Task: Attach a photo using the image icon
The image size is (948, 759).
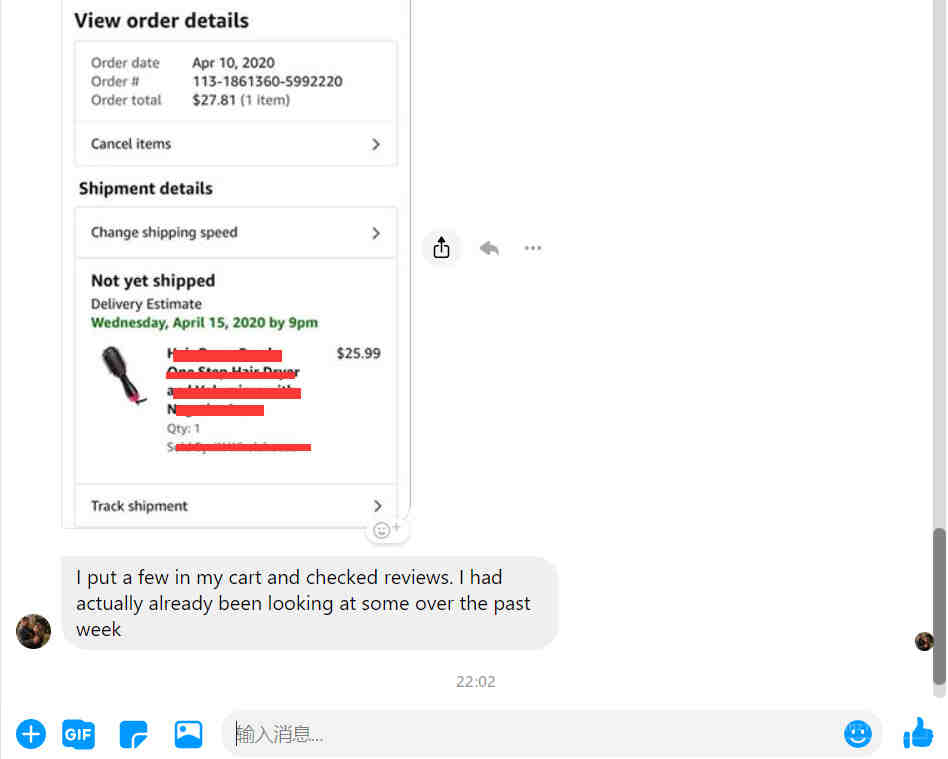Action: pyautogui.click(x=188, y=734)
